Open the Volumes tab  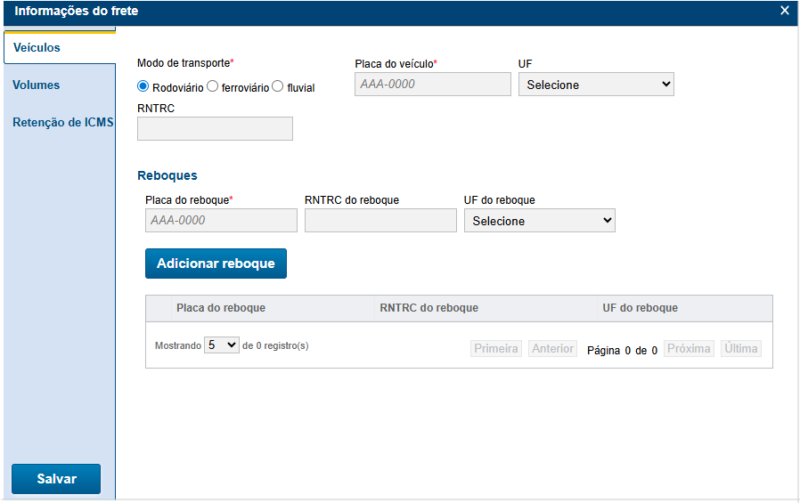(58, 85)
